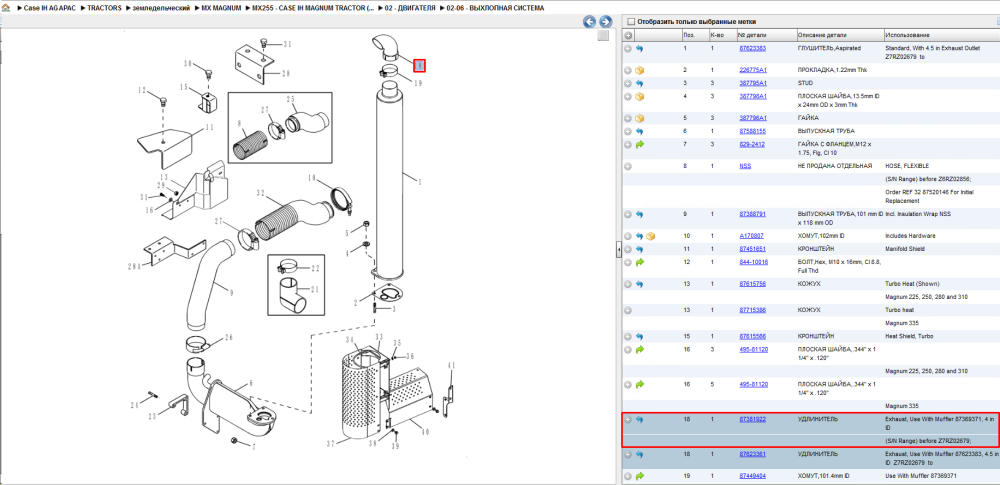Open part number link 87588155
This screenshot has width=1000, height=485.
pyautogui.click(x=753, y=131)
